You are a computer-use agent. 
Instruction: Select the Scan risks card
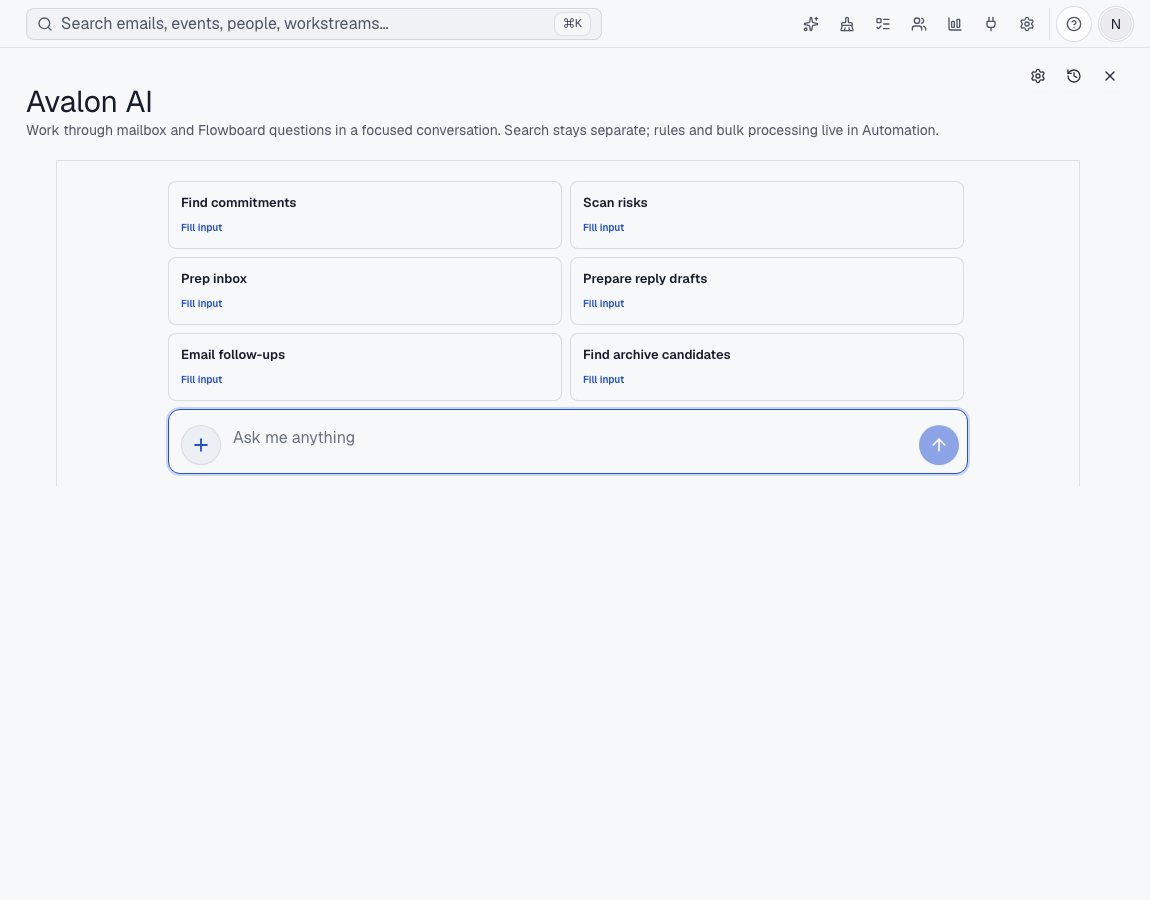(766, 215)
